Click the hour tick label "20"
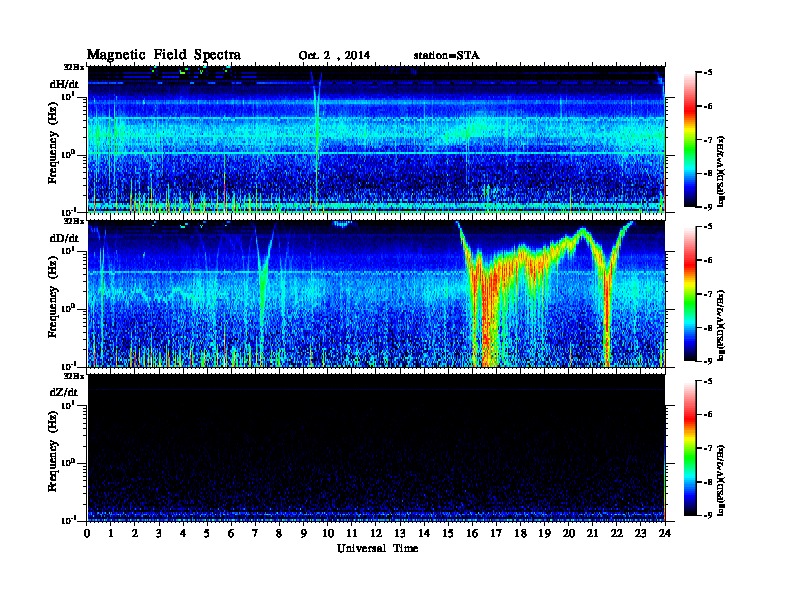This screenshot has width=792, height=612. tap(569, 534)
